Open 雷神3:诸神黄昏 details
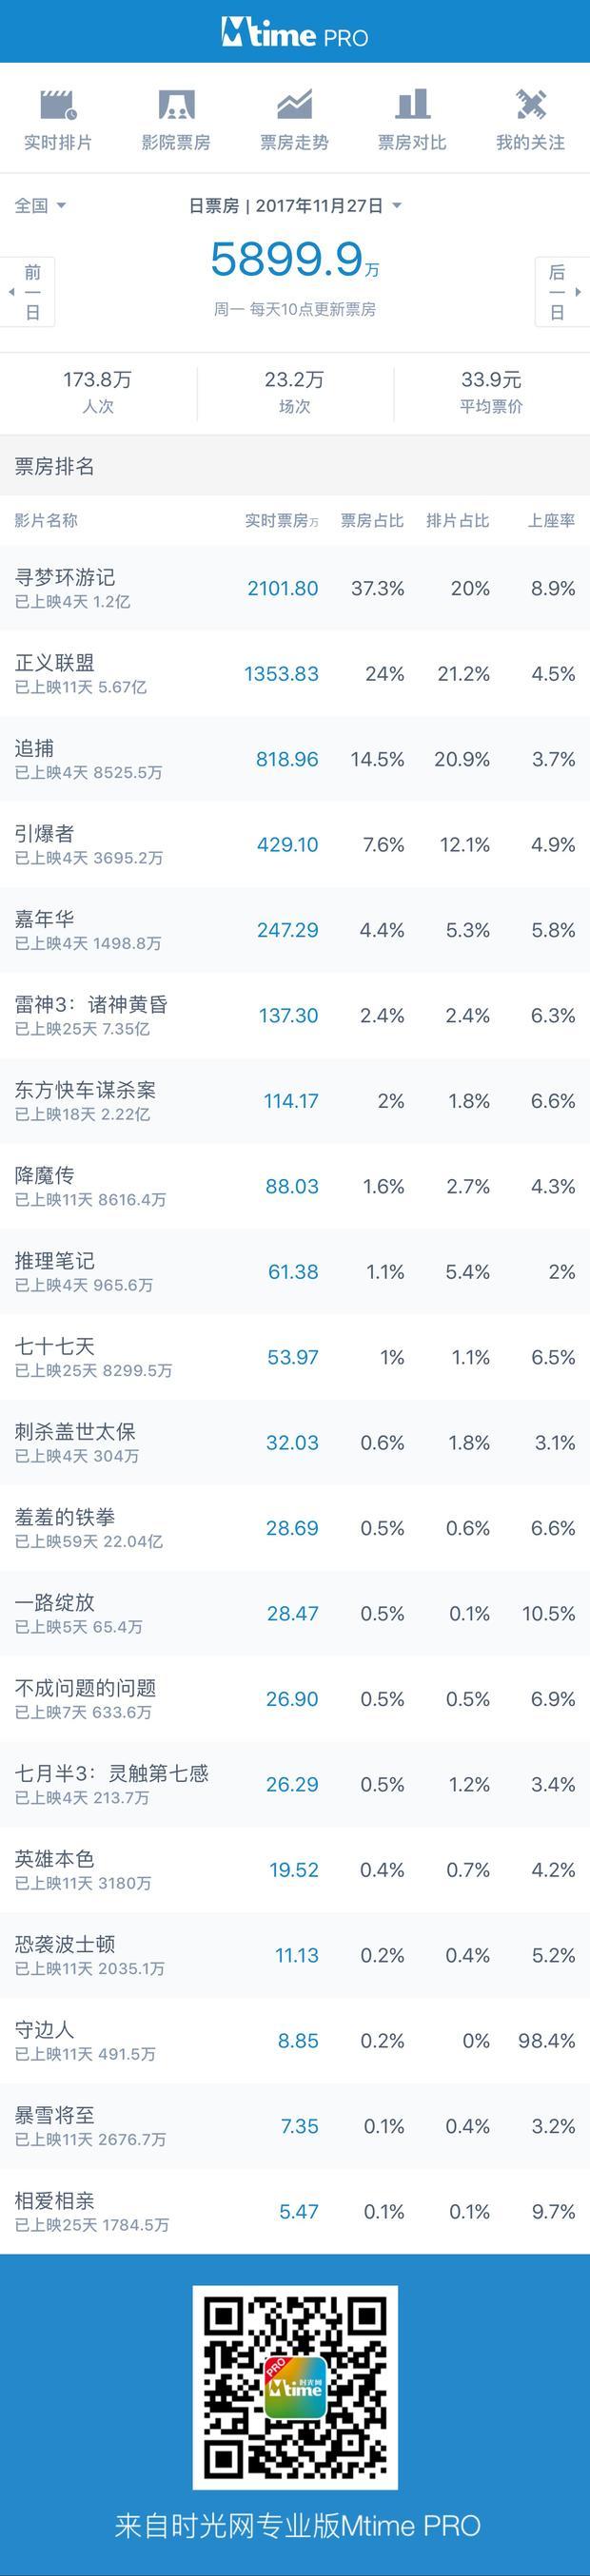Screen dimensions: 590x2576 click(x=295, y=1015)
